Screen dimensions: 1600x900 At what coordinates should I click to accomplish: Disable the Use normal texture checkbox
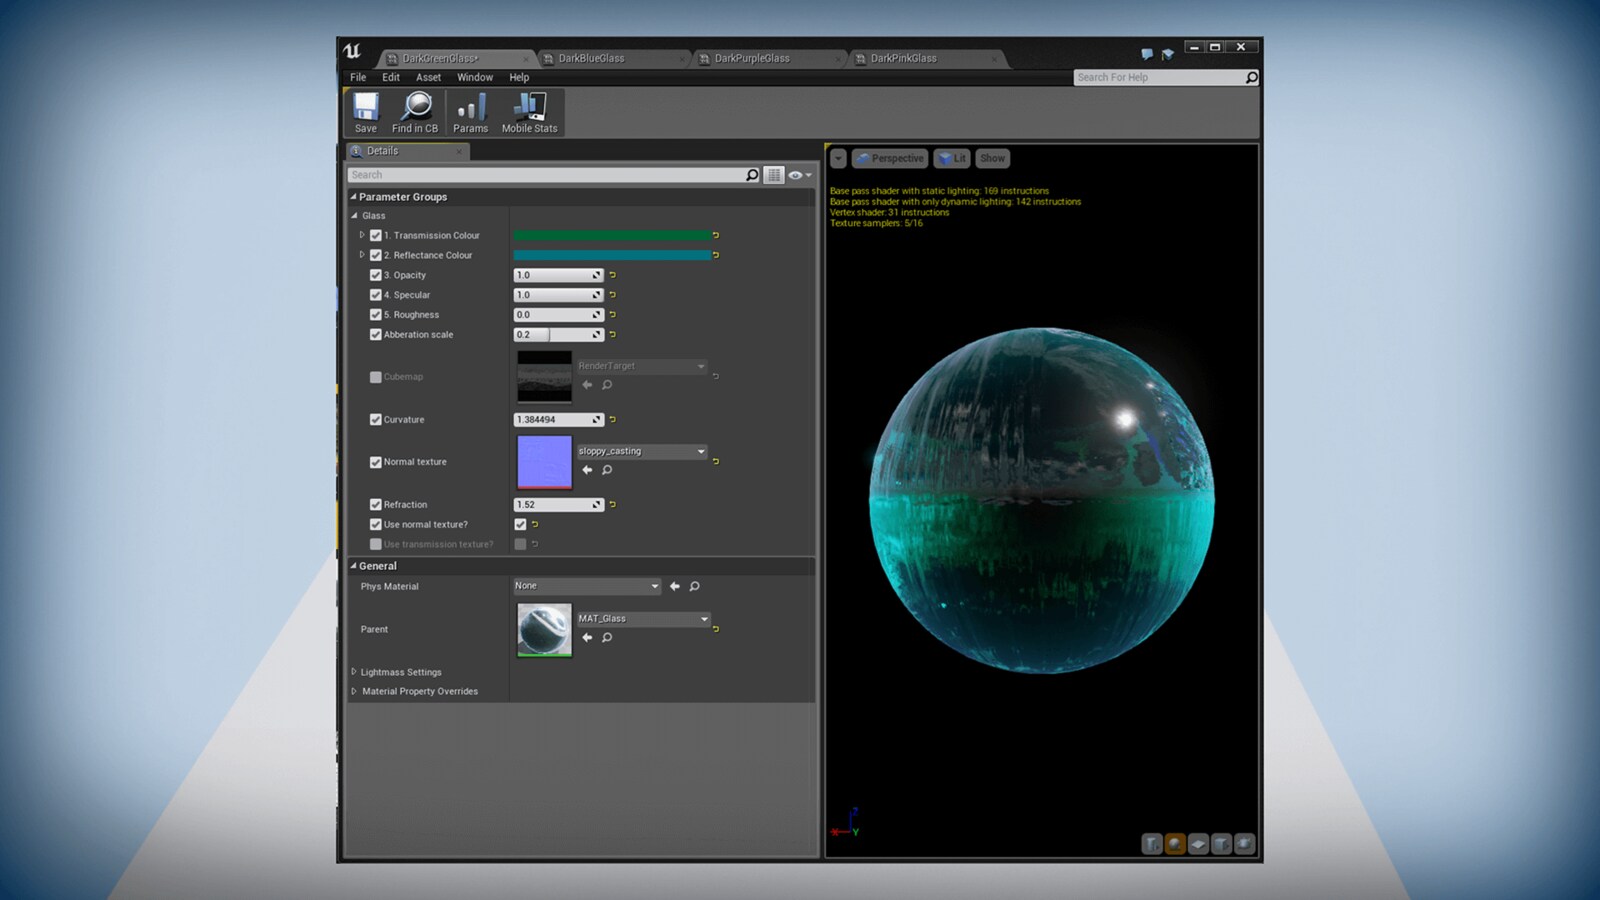[x=519, y=524]
